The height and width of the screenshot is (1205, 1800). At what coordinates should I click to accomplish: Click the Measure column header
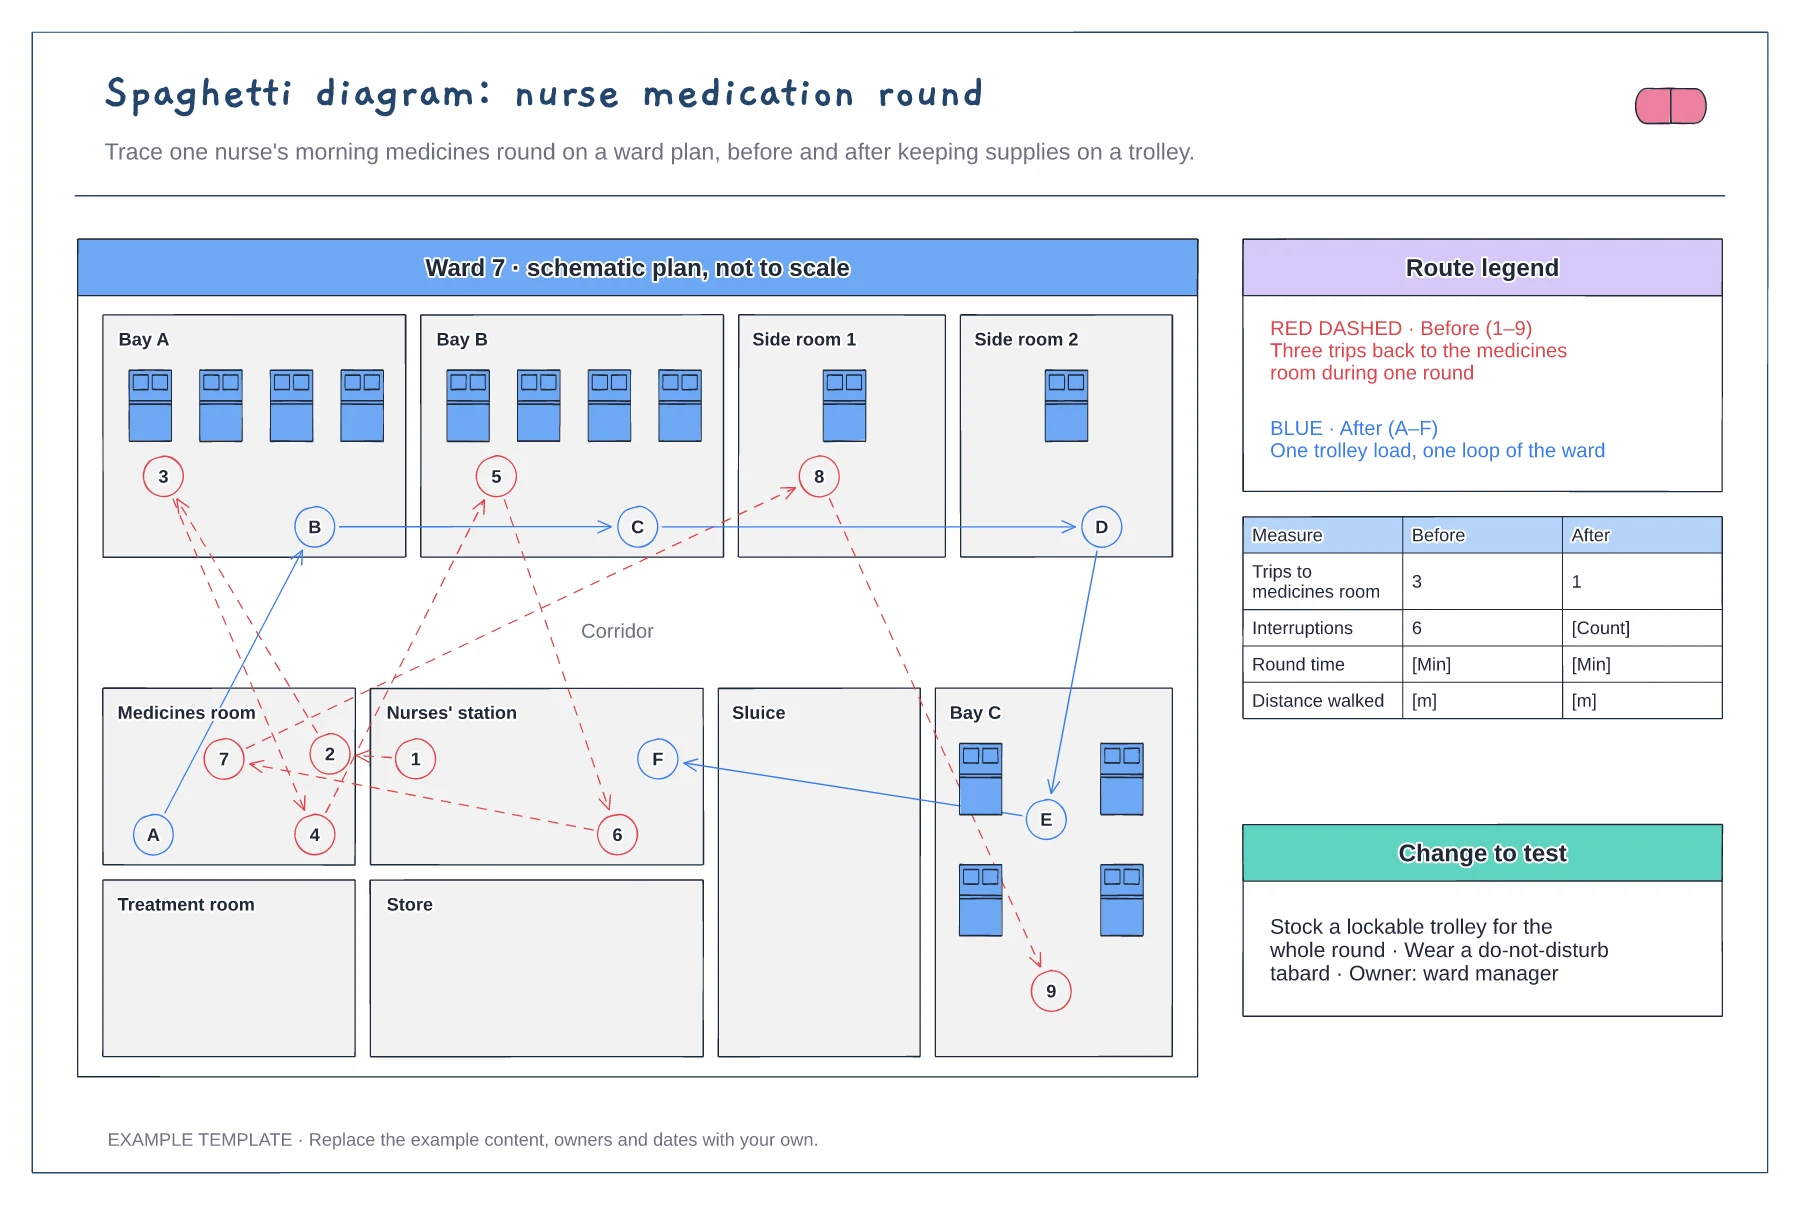coord(1322,535)
